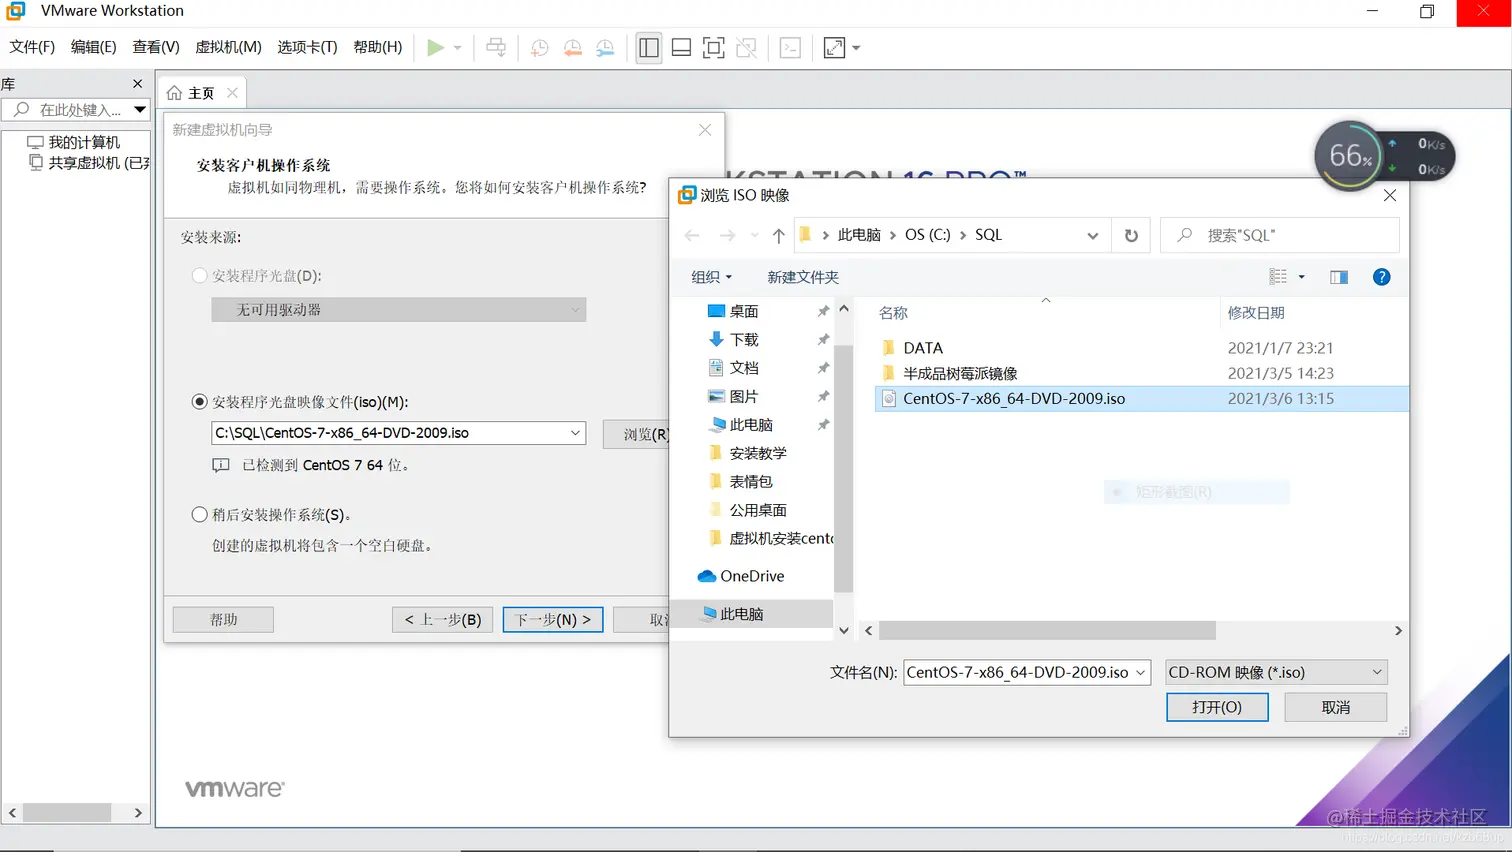This screenshot has height=852, width=1512.
Task: Click the change view layout icon
Action: pyautogui.click(x=1278, y=277)
